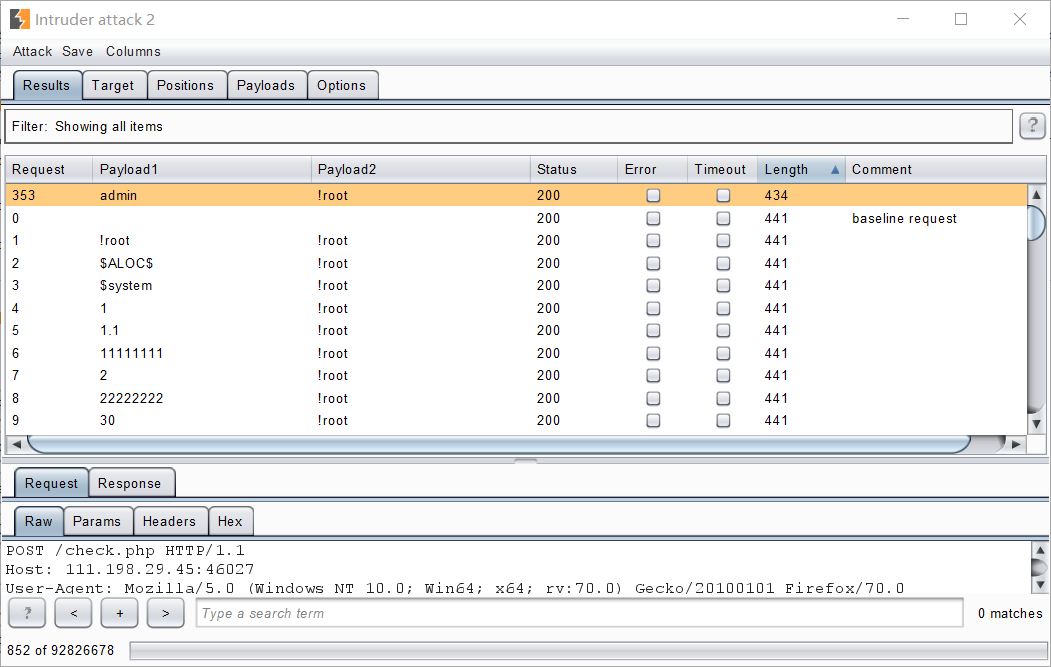The image size is (1051, 667).
Task: Click the Host header line
Action: [x=130, y=569]
